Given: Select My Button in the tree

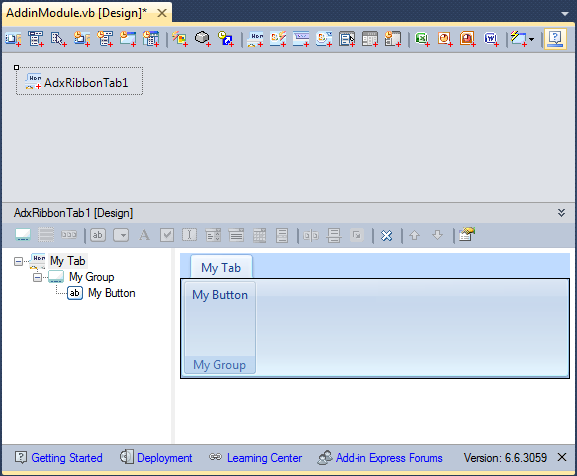Looking at the screenshot, I should [111, 293].
